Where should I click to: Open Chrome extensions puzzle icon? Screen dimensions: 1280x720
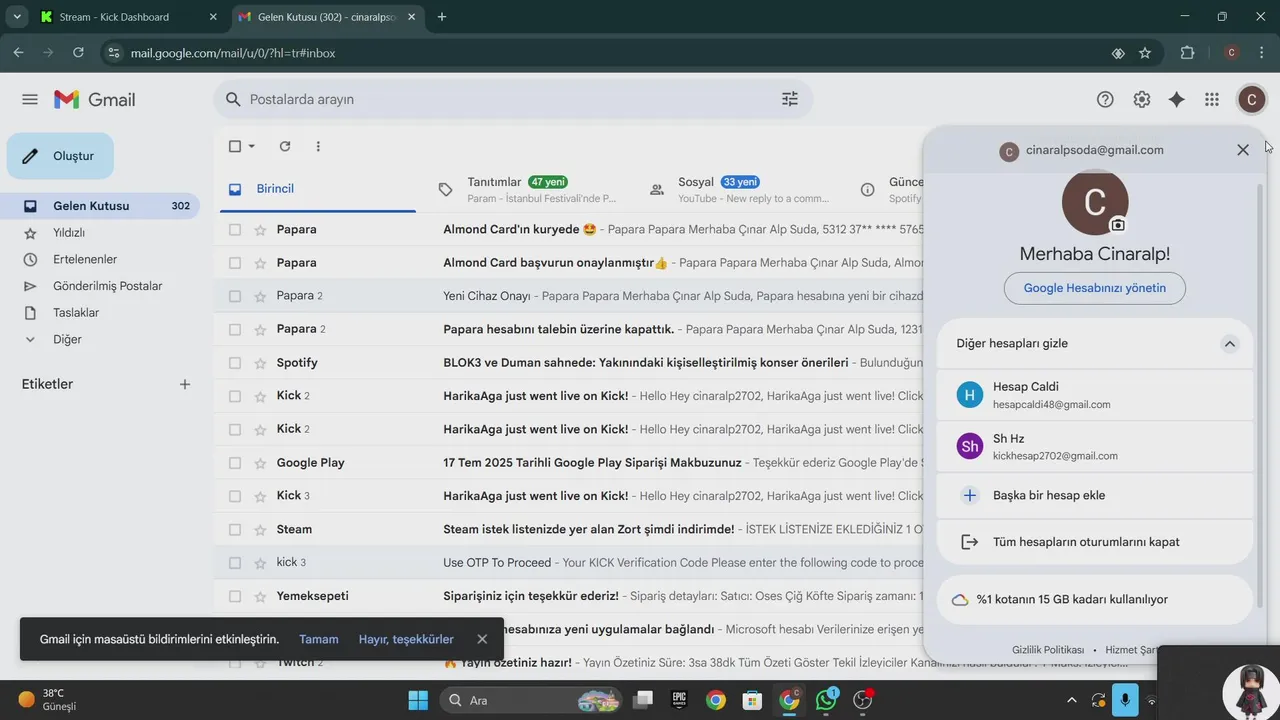click(1187, 53)
